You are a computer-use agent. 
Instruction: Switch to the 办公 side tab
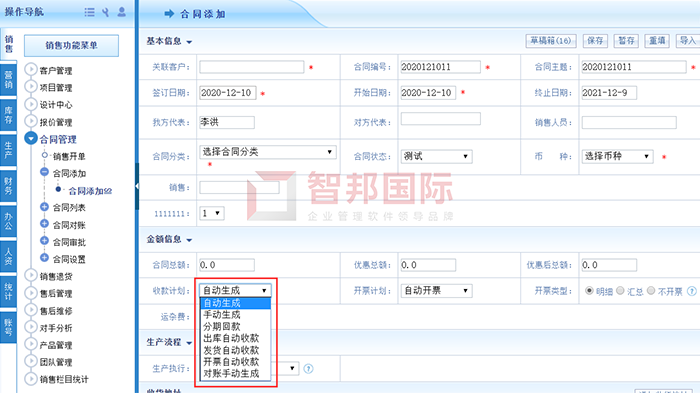coord(8,221)
